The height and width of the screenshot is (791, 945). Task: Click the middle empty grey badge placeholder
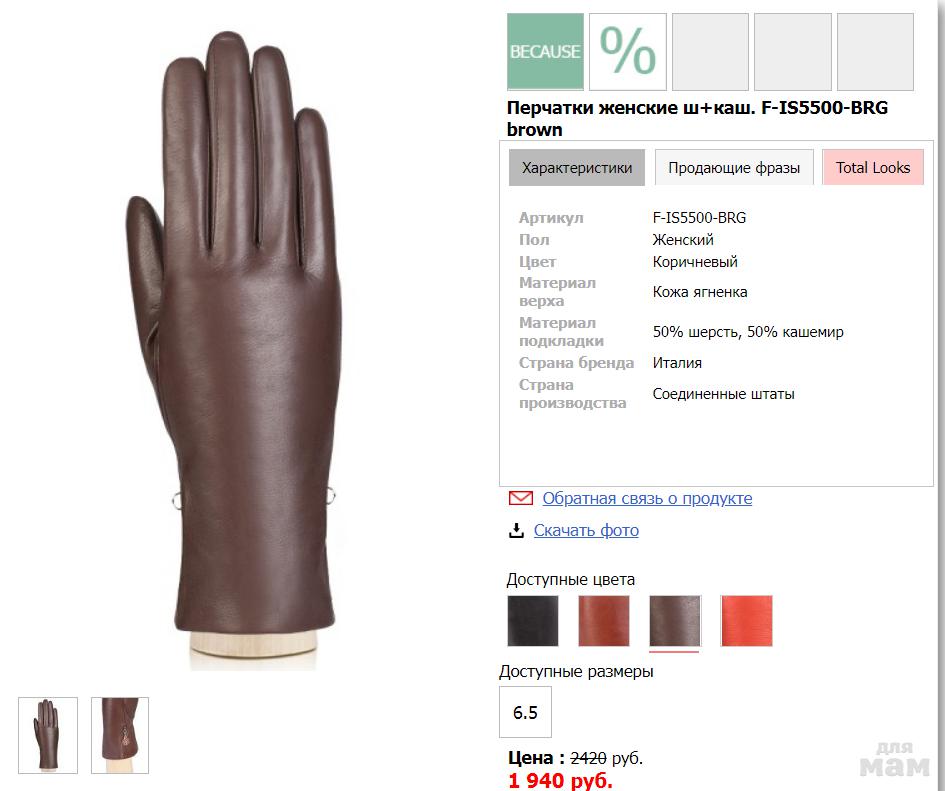pos(793,52)
